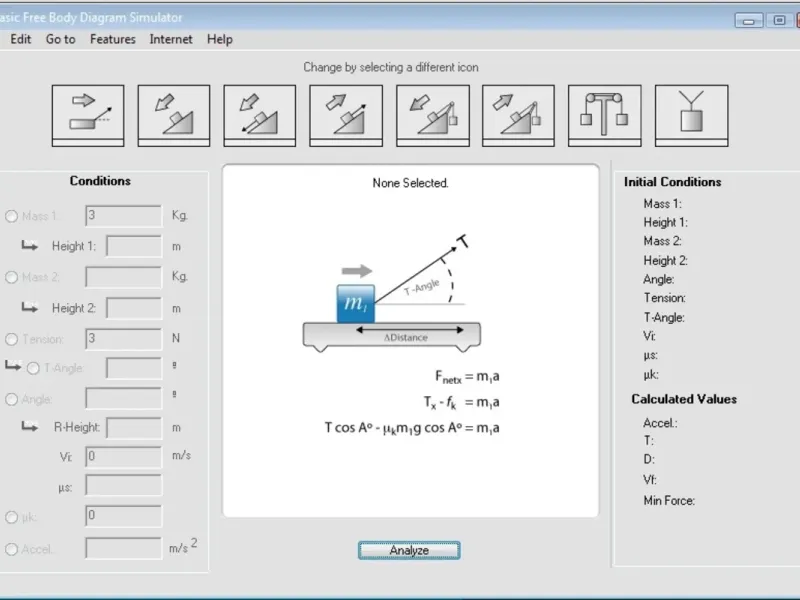The height and width of the screenshot is (600, 800).
Task: Click the Mass 2 input field
Action: pos(123,277)
